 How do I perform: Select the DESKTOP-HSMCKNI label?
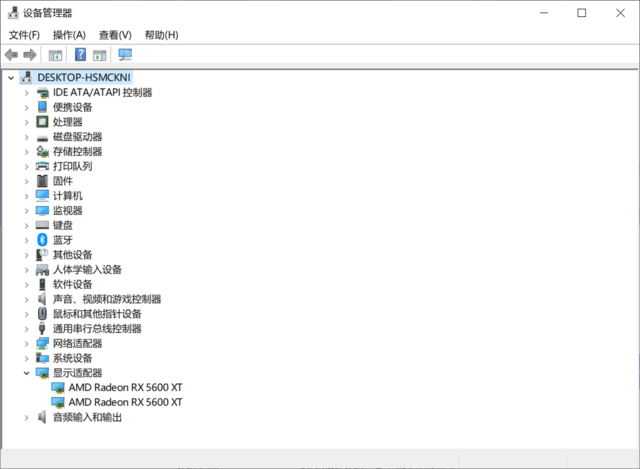point(84,78)
